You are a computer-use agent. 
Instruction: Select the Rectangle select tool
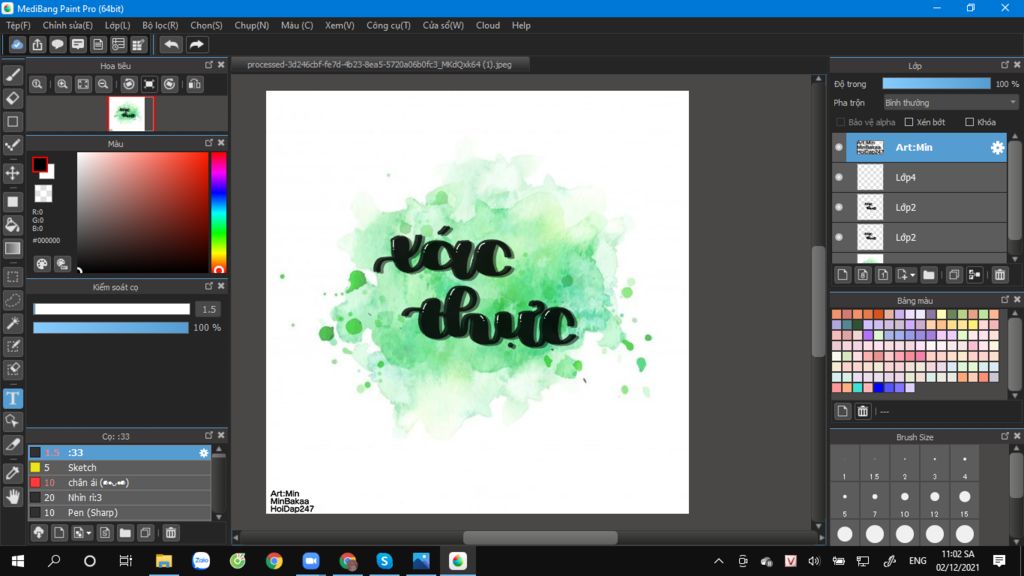[x=12, y=277]
